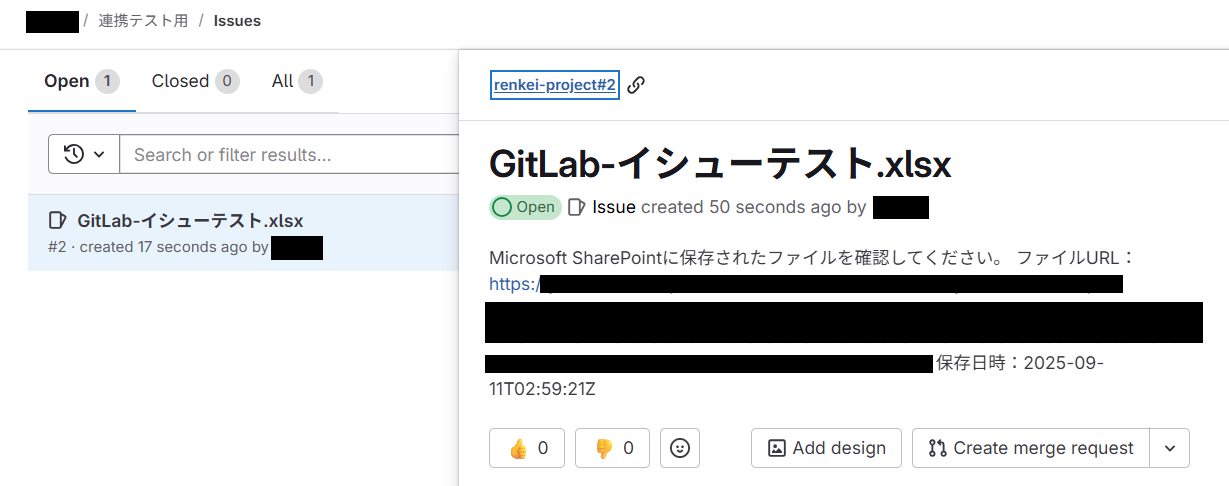
Task: Open the search history dropdown arrow
Action: (99, 154)
